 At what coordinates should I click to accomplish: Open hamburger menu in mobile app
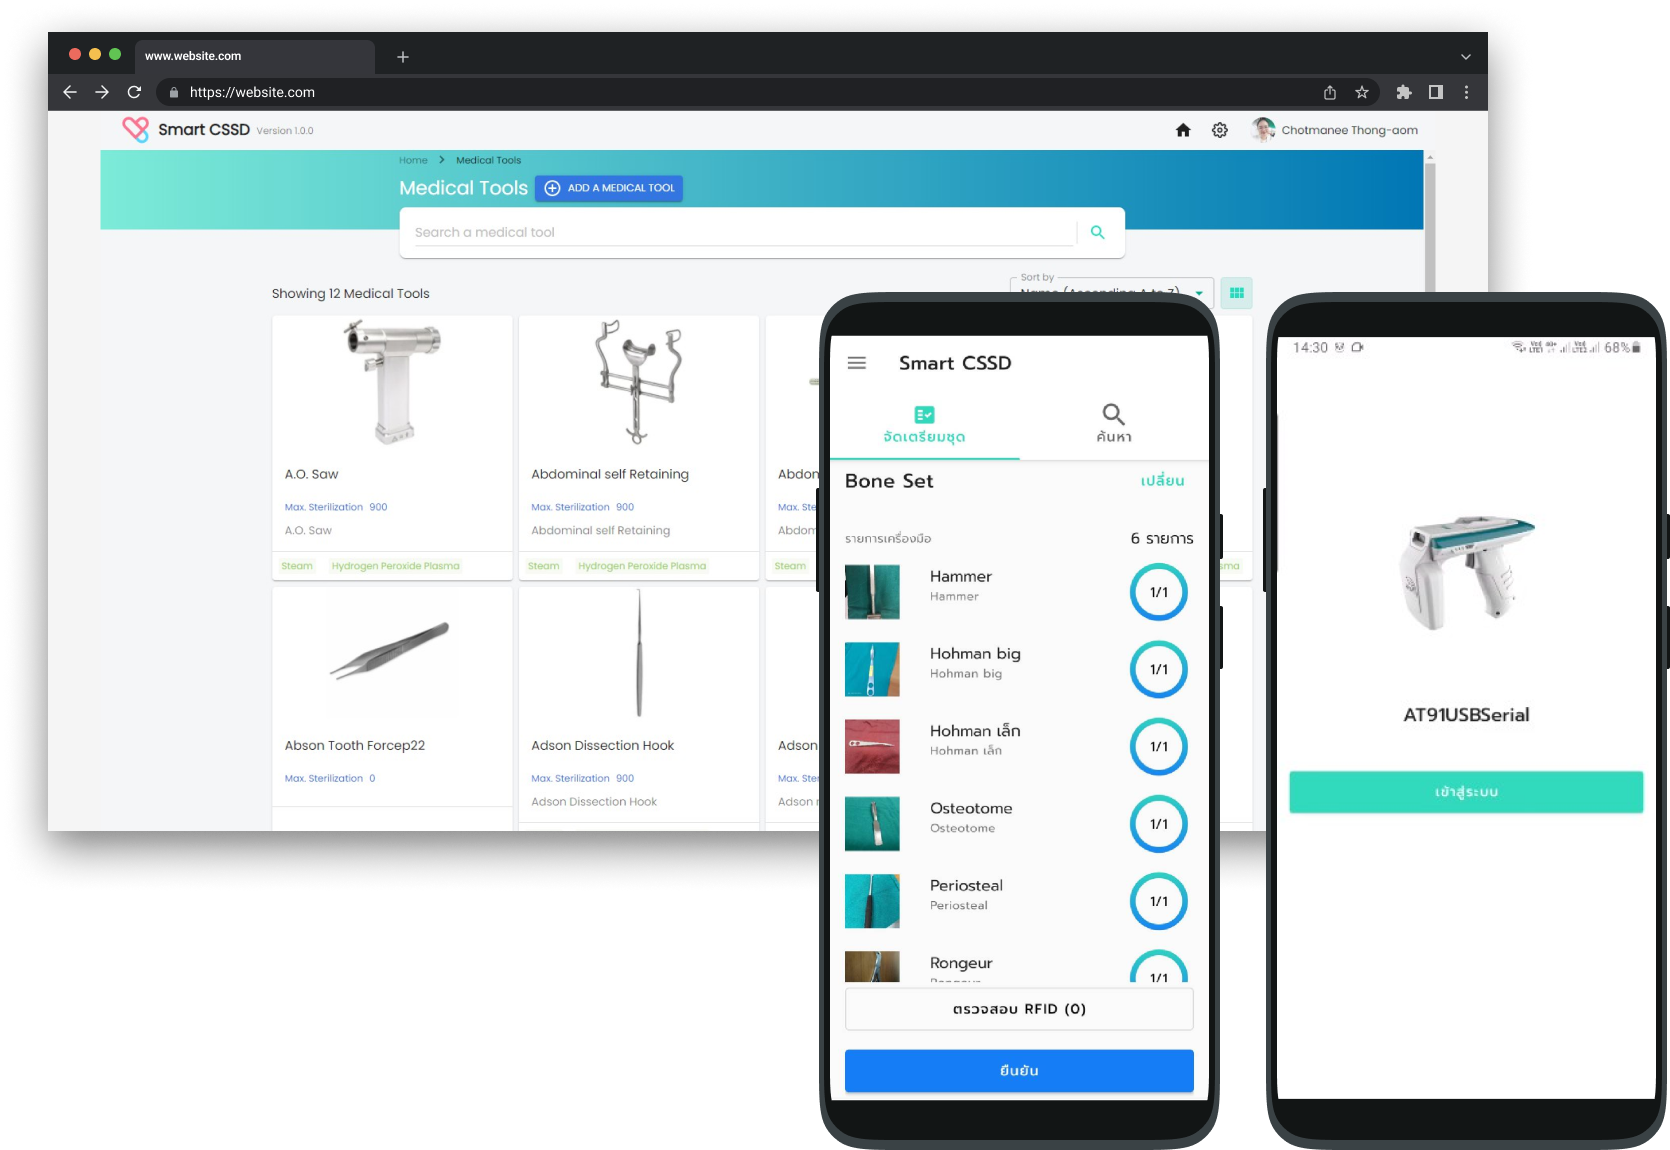click(857, 363)
